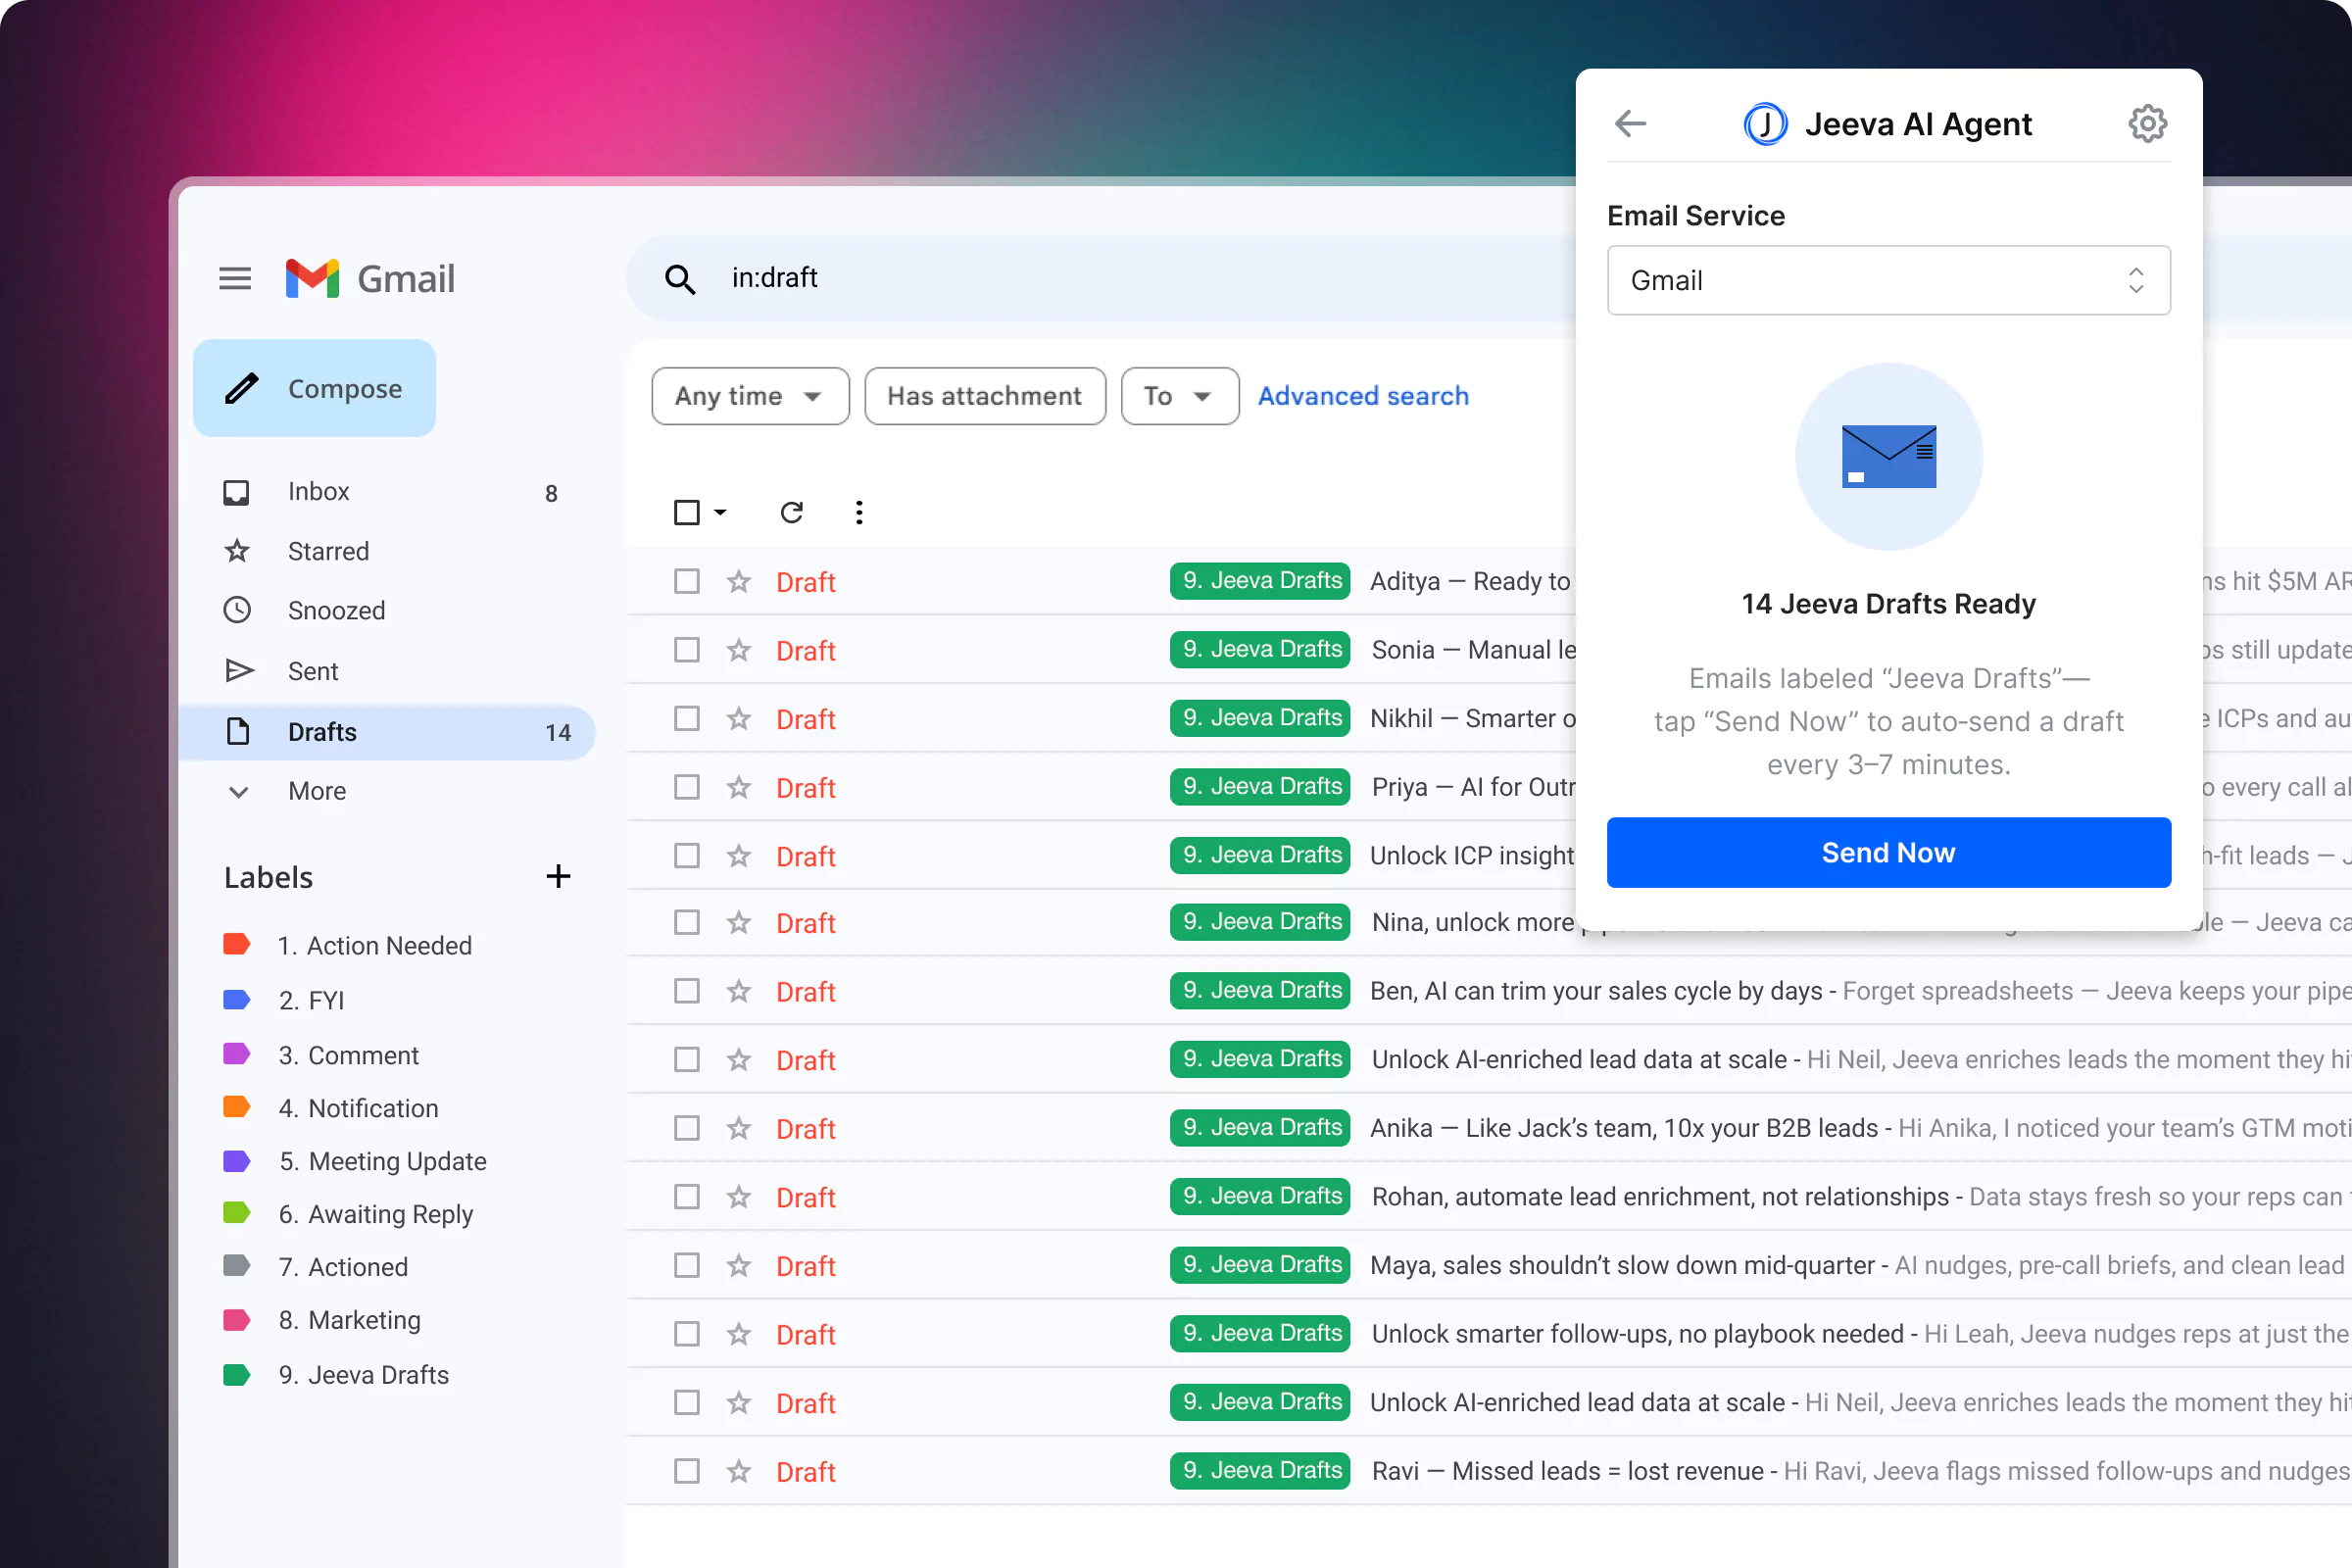Select the Starred mailbox
This screenshot has width=2352, height=1568.
328,551
